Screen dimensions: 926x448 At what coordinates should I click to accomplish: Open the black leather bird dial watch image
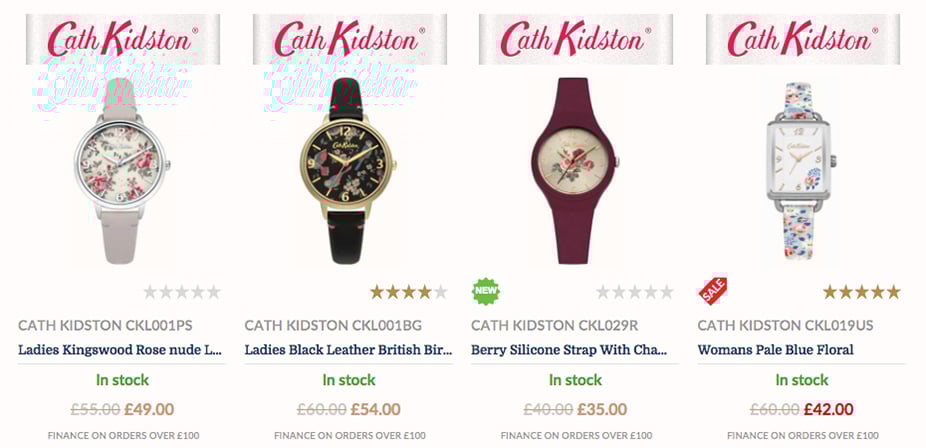click(348, 171)
